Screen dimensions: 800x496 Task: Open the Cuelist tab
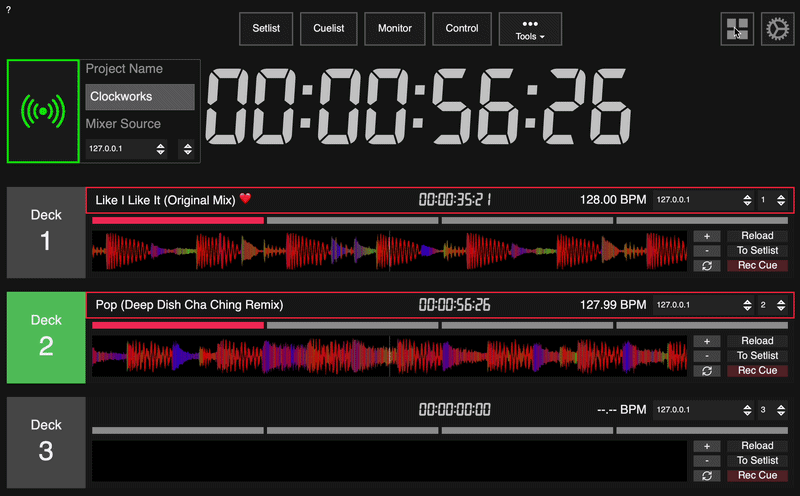tap(329, 29)
